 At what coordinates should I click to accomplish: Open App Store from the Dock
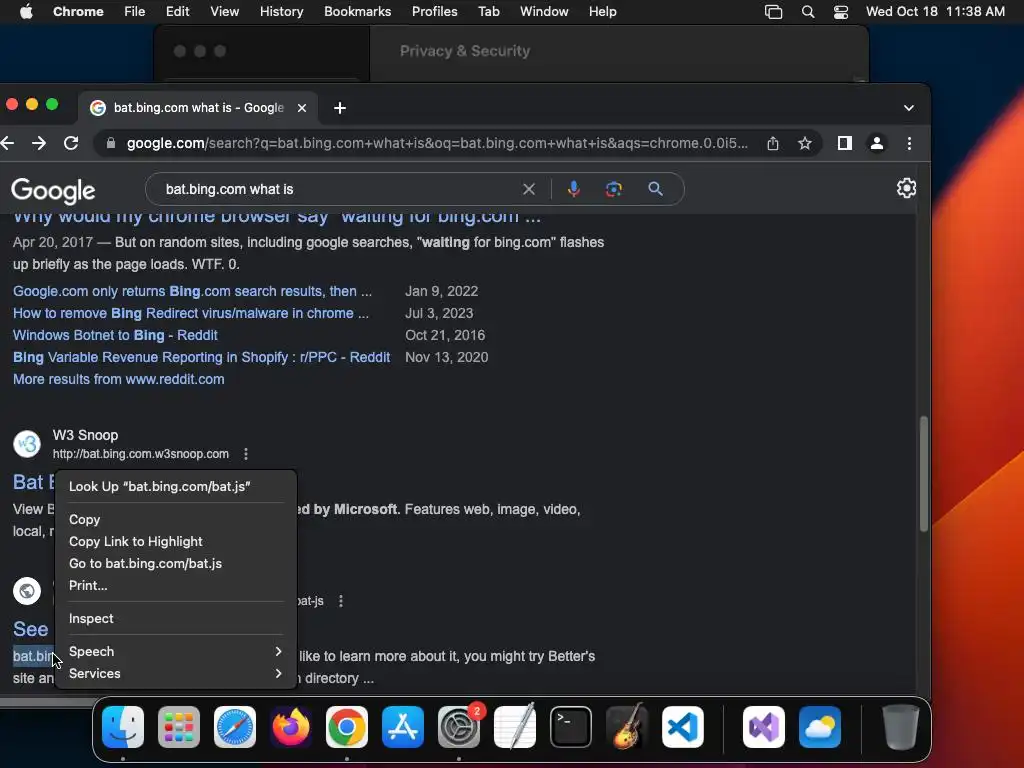pyautogui.click(x=403, y=727)
